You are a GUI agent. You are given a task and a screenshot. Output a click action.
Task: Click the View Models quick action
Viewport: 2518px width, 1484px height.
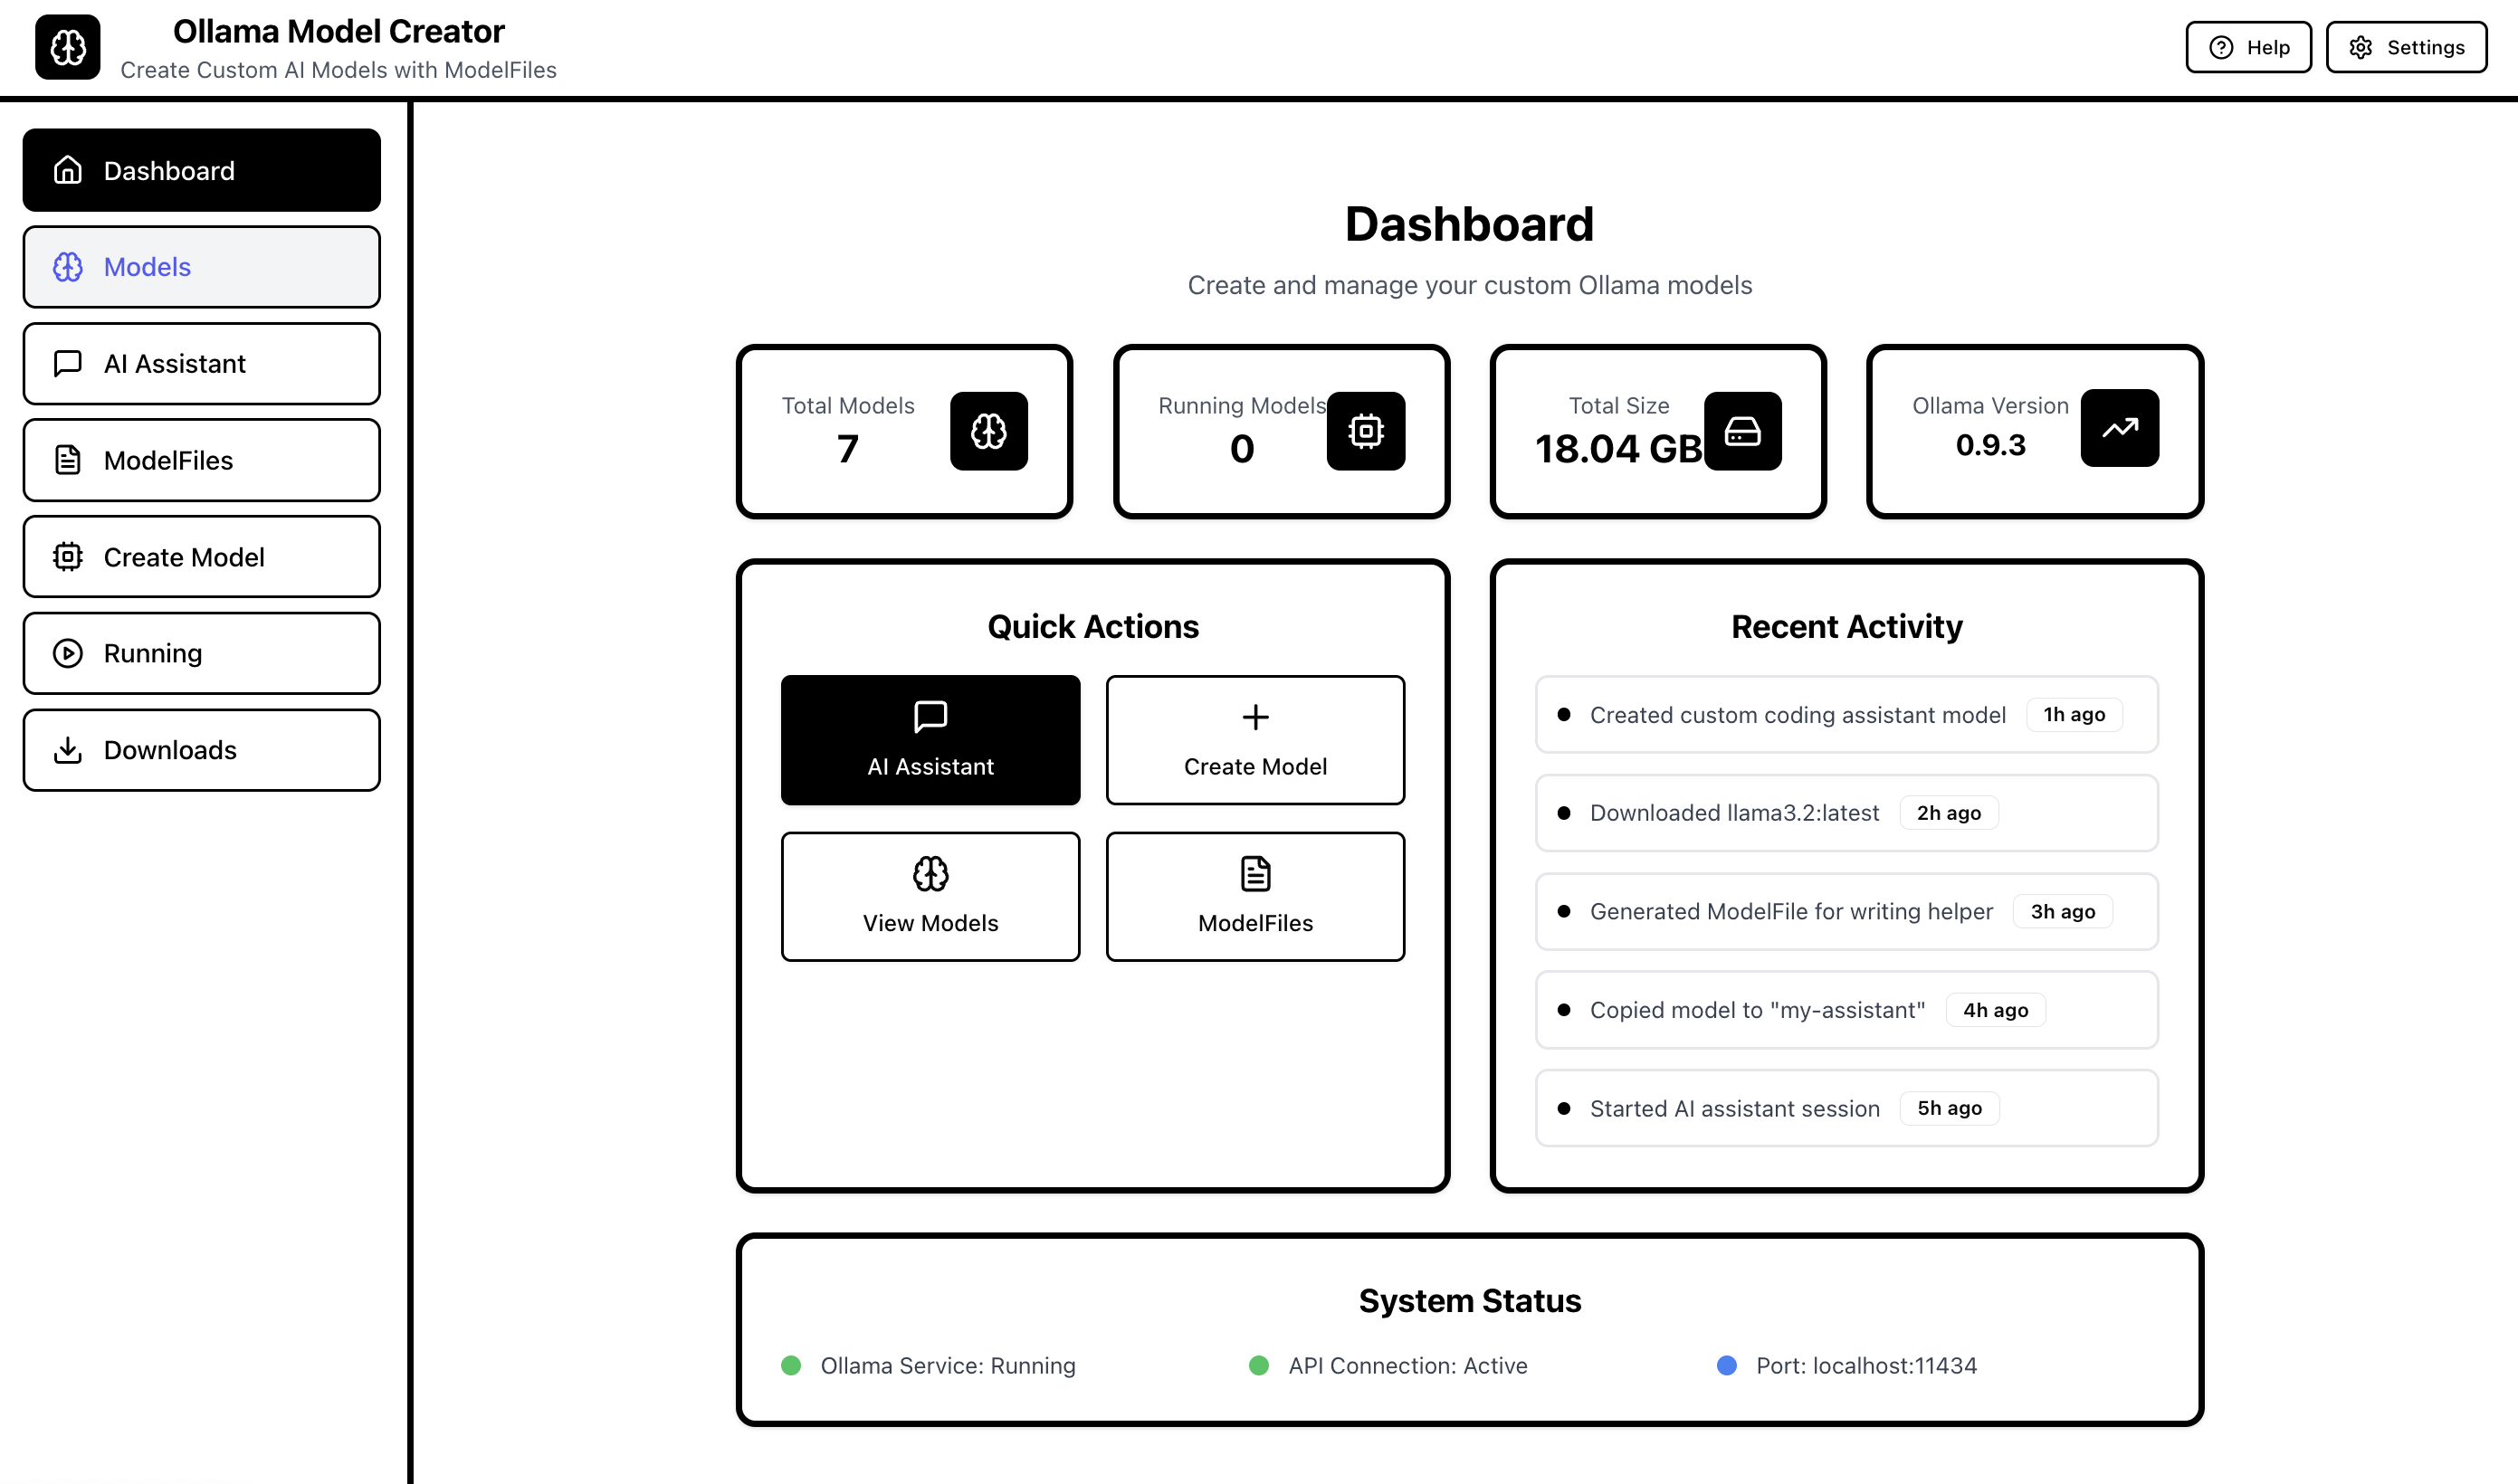(930, 896)
